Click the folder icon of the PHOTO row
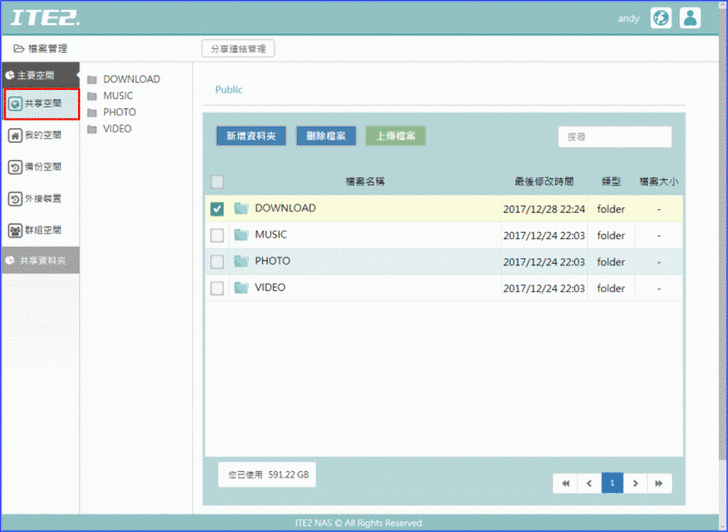The width and height of the screenshot is (728, 532). point(241,261)
